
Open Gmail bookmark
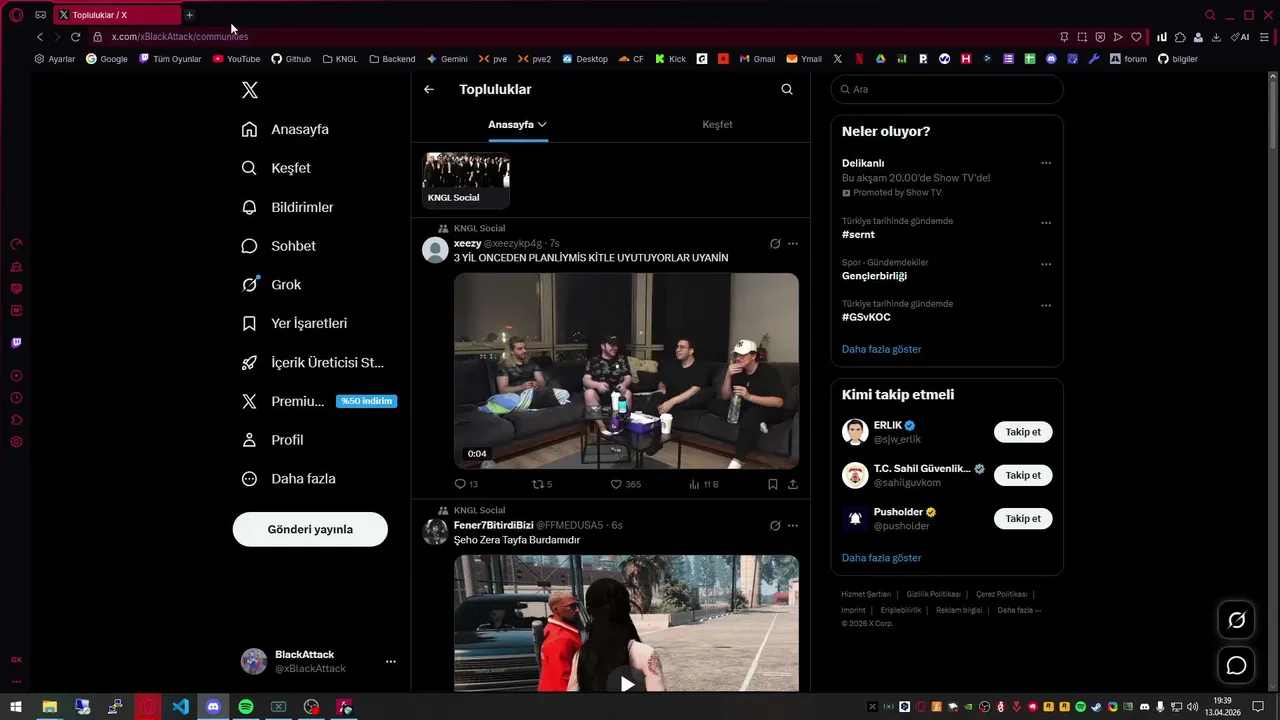click(757, 59)
